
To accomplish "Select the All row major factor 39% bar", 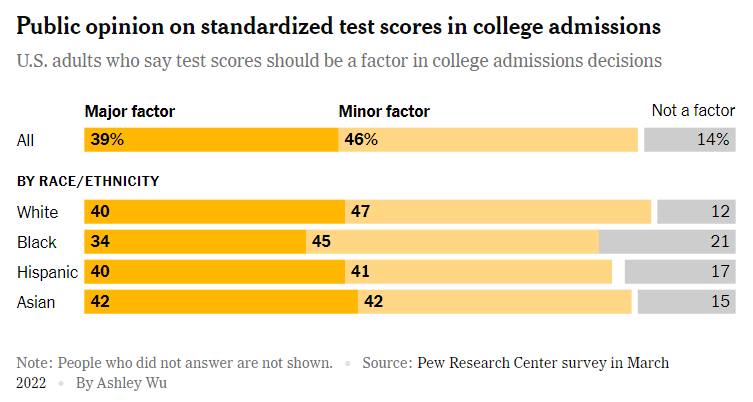I will (x=211, y=140).
